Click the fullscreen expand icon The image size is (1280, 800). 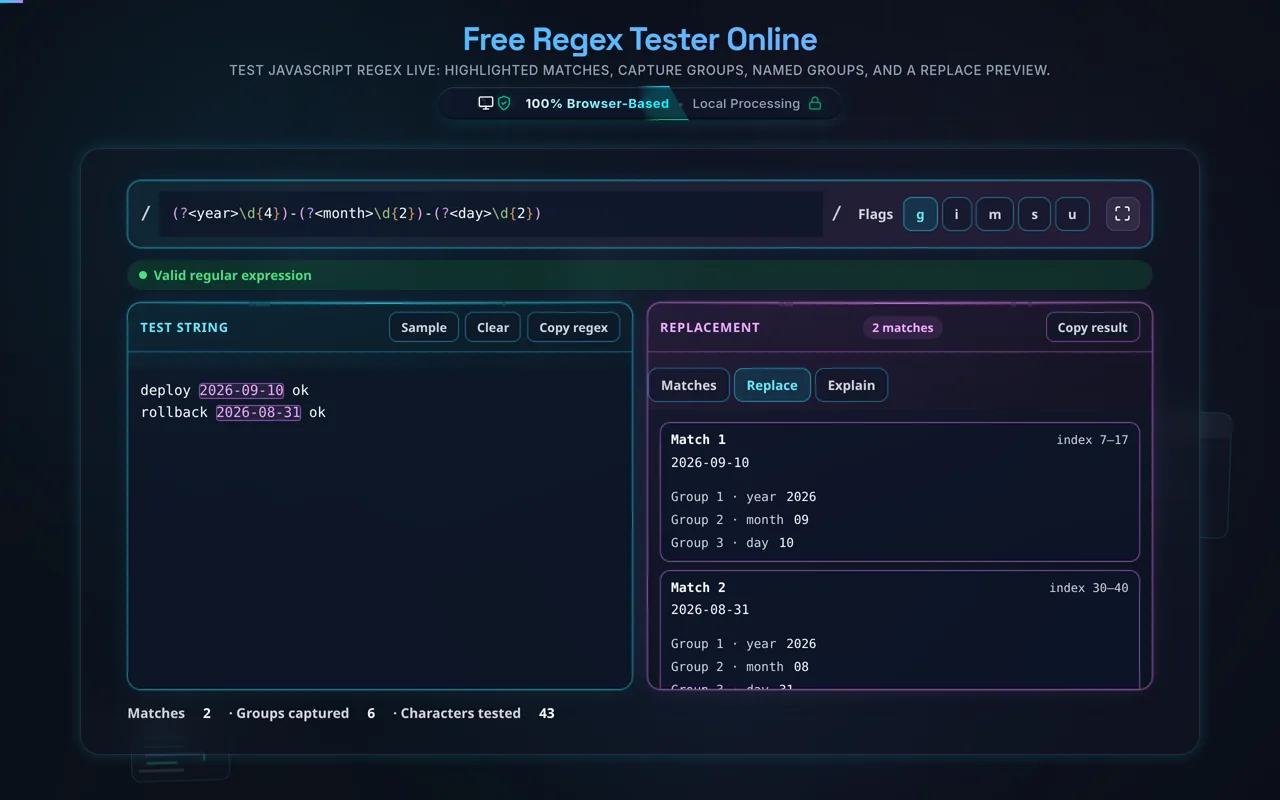click(x=1122, y=214)
